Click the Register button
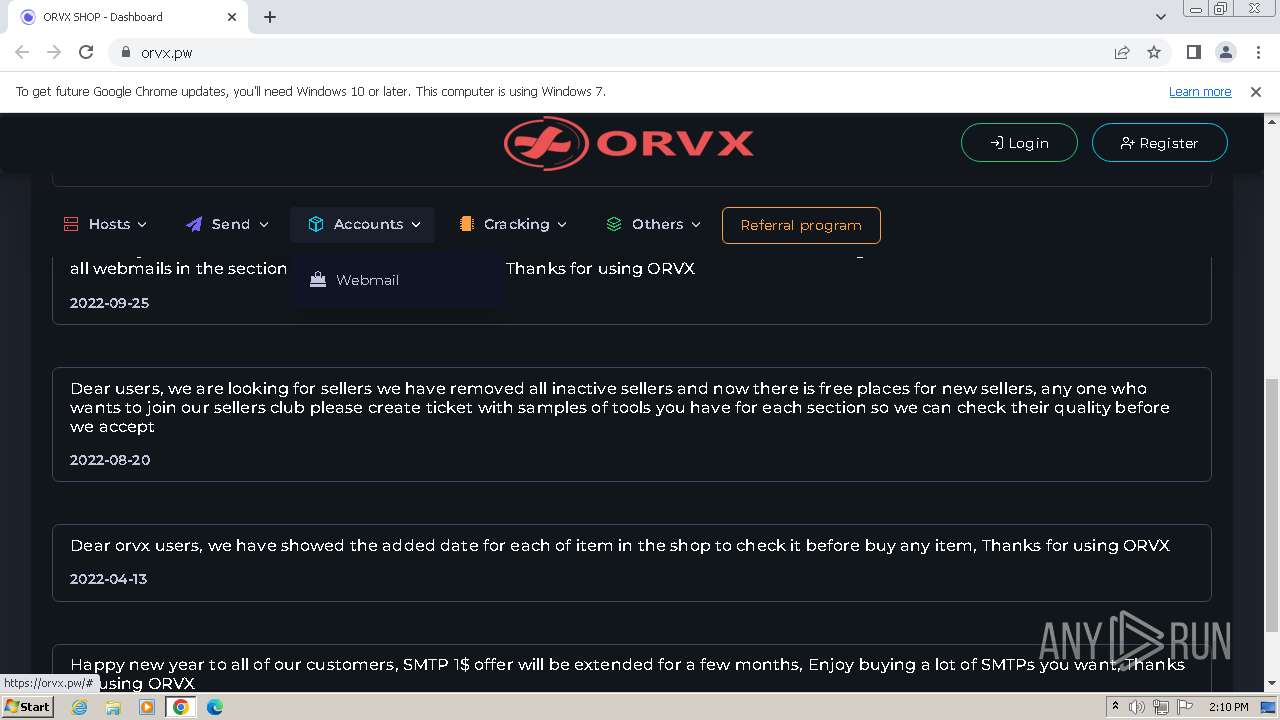 [x=1159, y=143]
